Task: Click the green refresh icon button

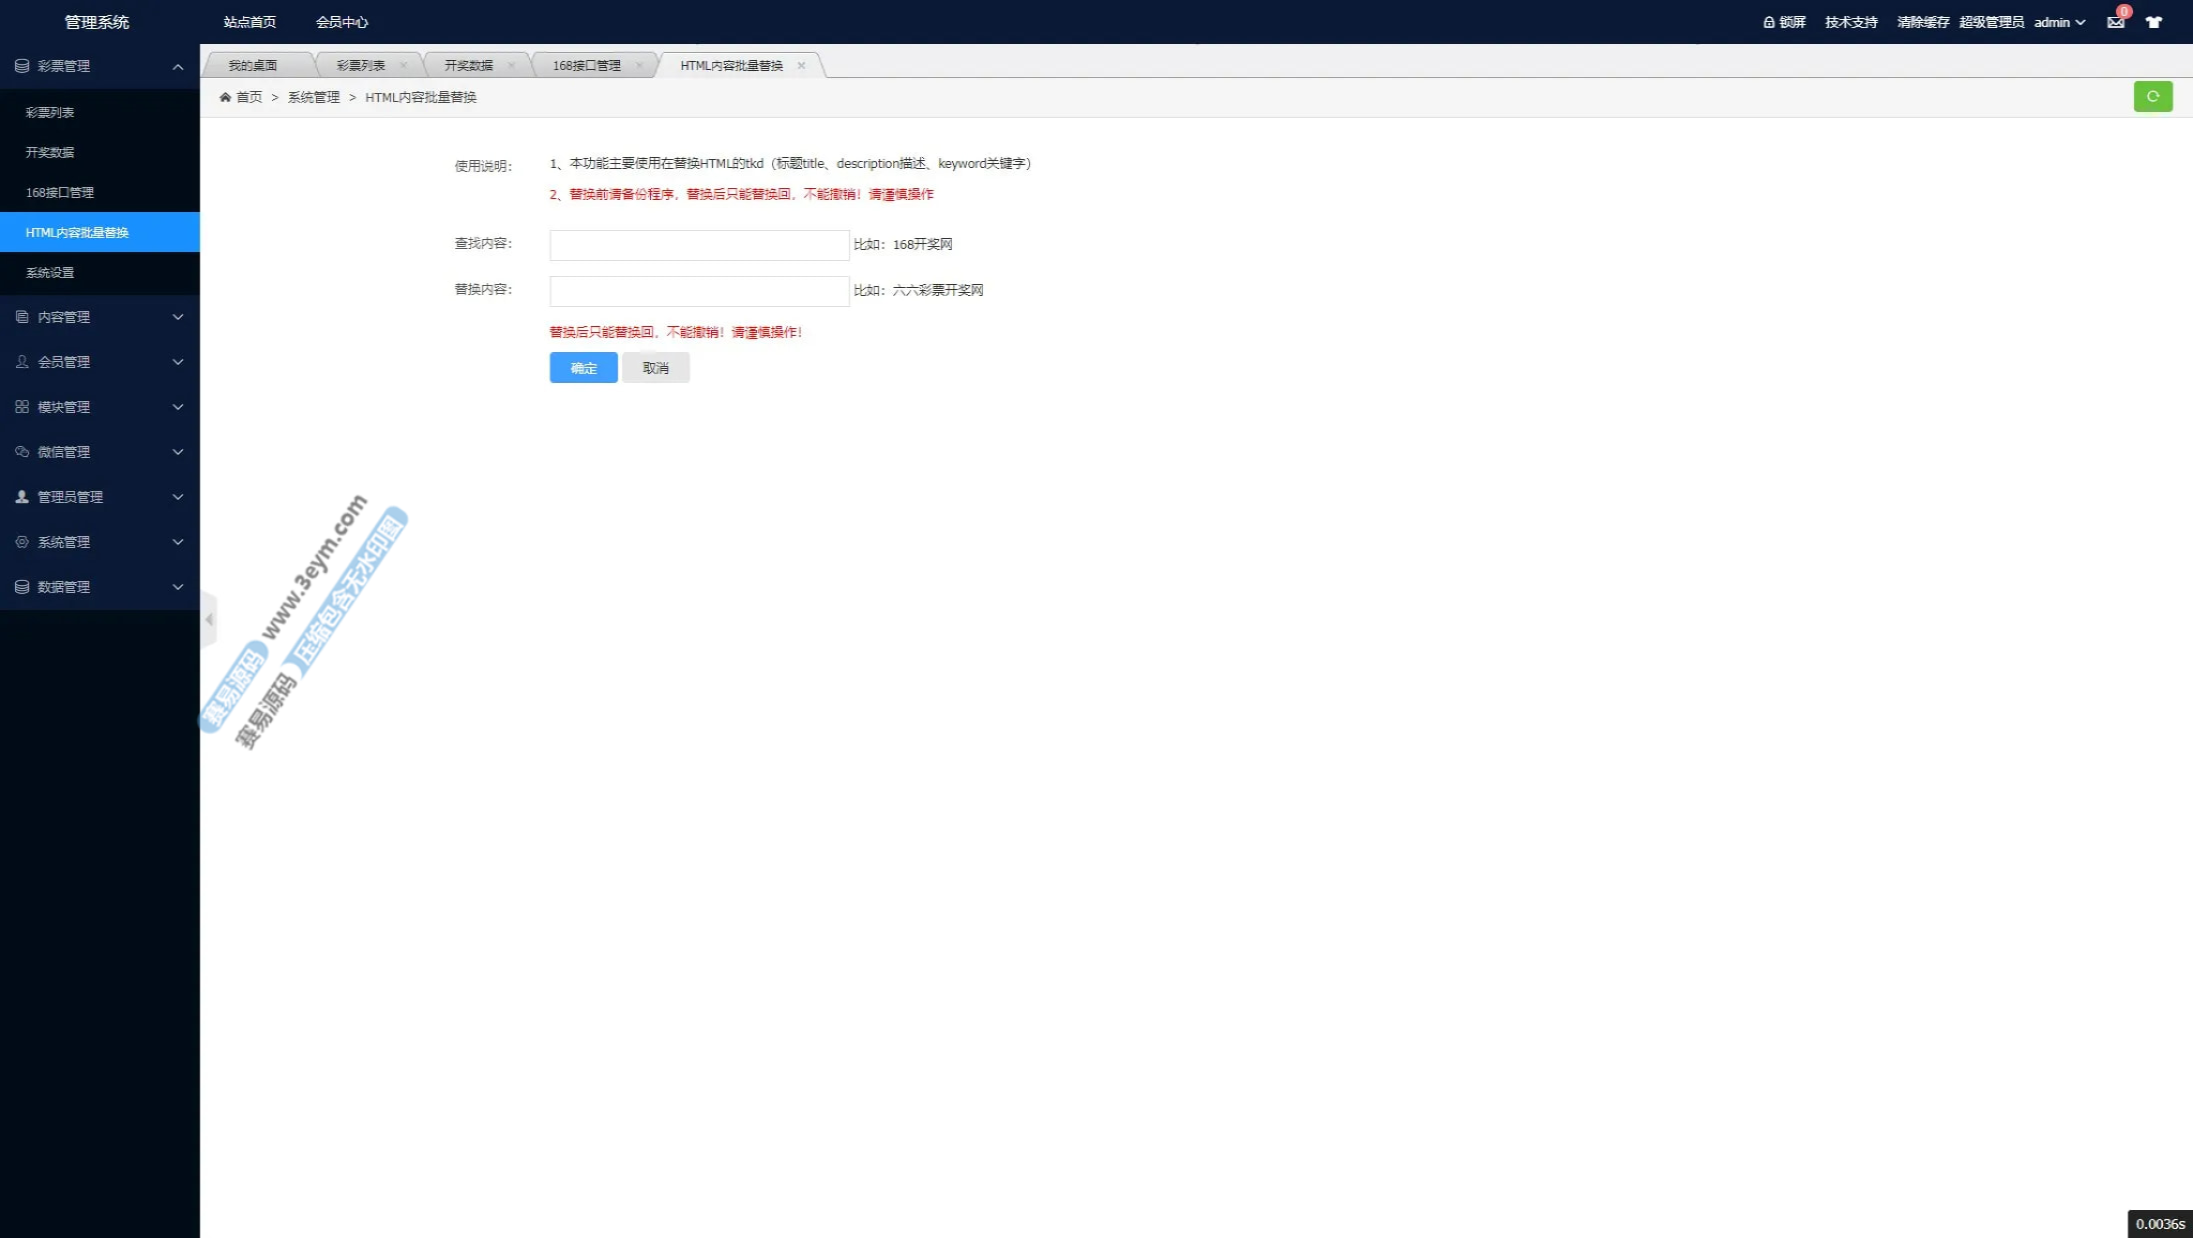Action: tap(2152, 97)
